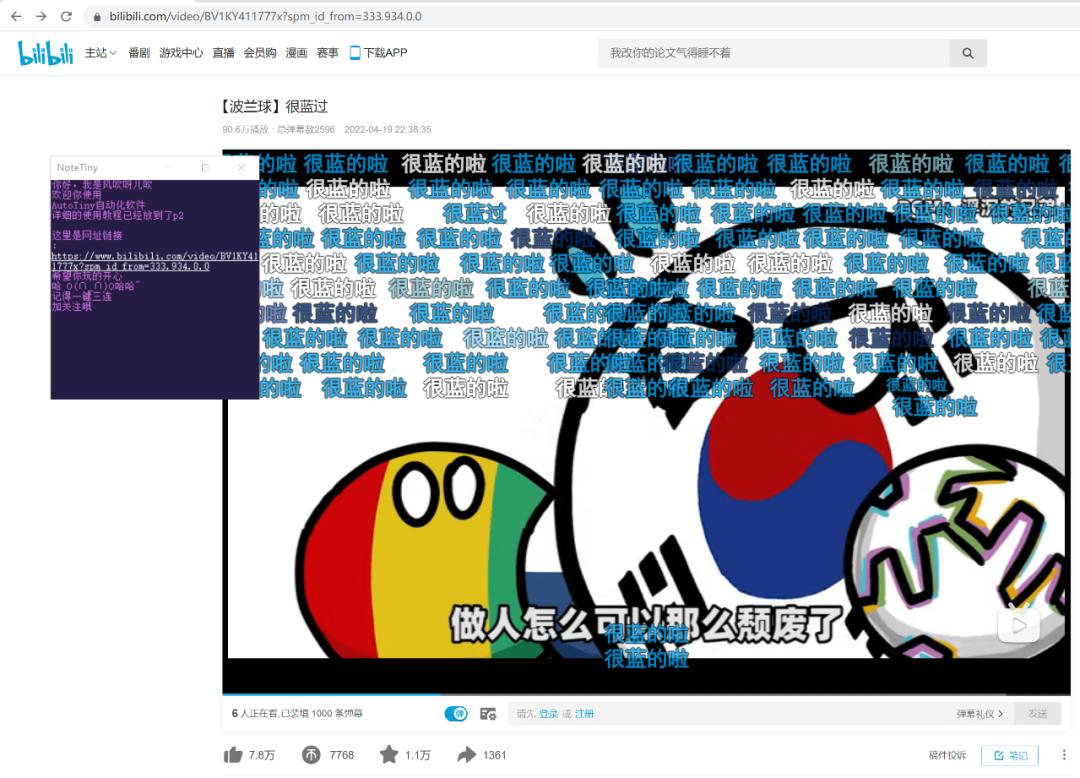This screenshot has width=1080, height=778.
Task: Open the 直播 menu item
Action: pos(223,52)
